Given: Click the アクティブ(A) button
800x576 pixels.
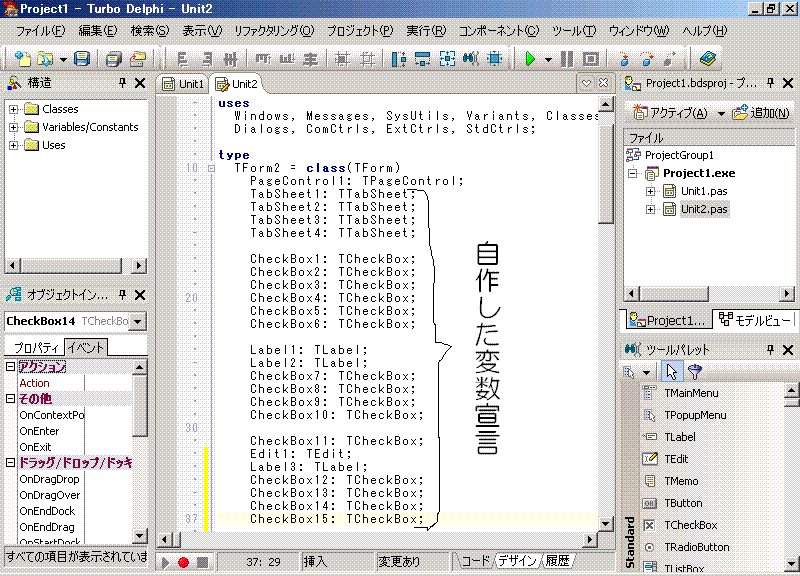Looking at the screenshot, I should 670,113.
